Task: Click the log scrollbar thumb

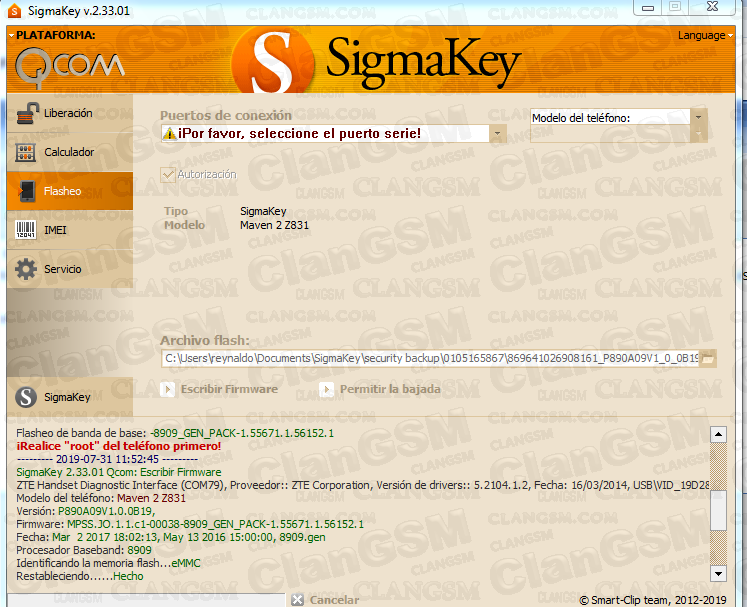Action: (x=718, y=510)
